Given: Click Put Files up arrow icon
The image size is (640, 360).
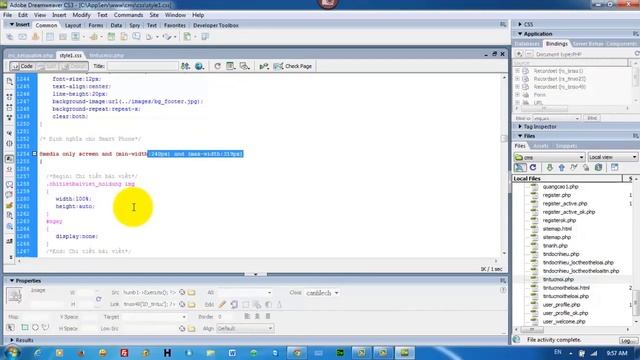Looking at the screenshot, I should (x=562, y=168).
